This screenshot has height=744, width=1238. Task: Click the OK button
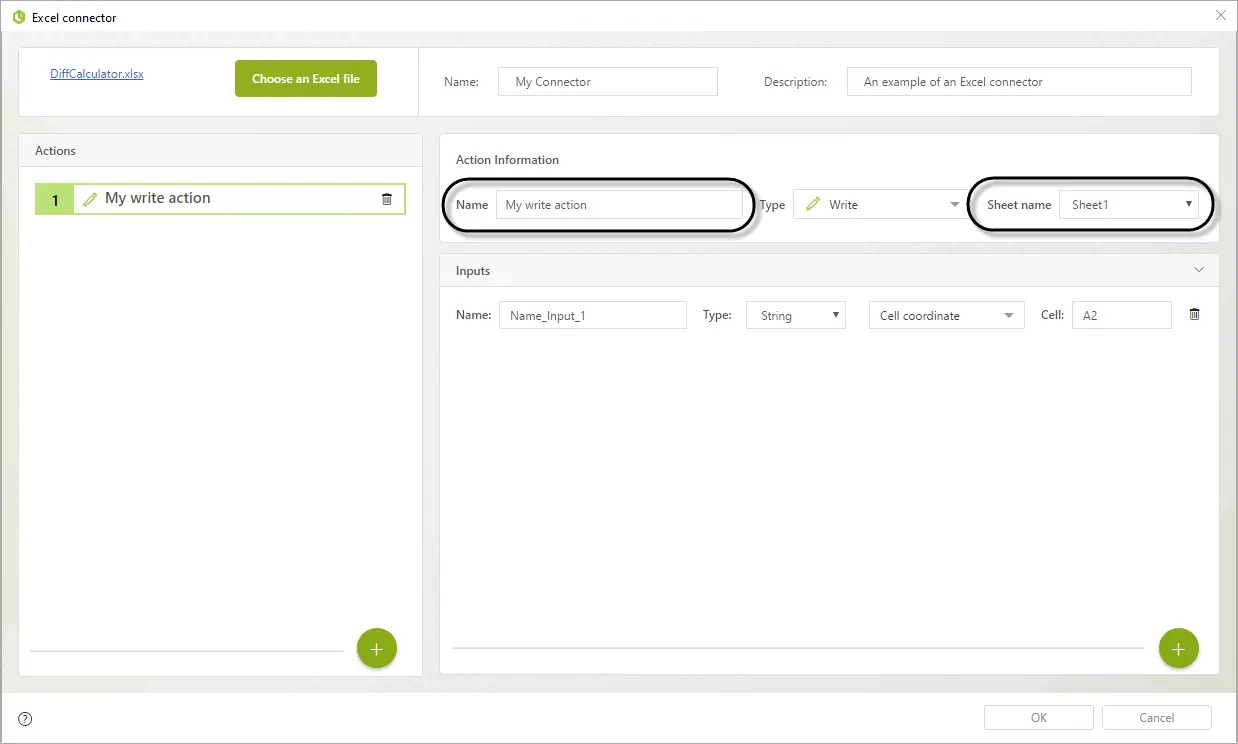1039,717
